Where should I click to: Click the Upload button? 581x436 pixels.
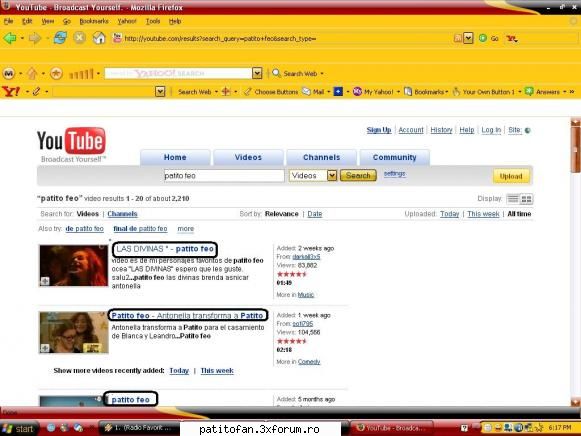pos(511,176)
